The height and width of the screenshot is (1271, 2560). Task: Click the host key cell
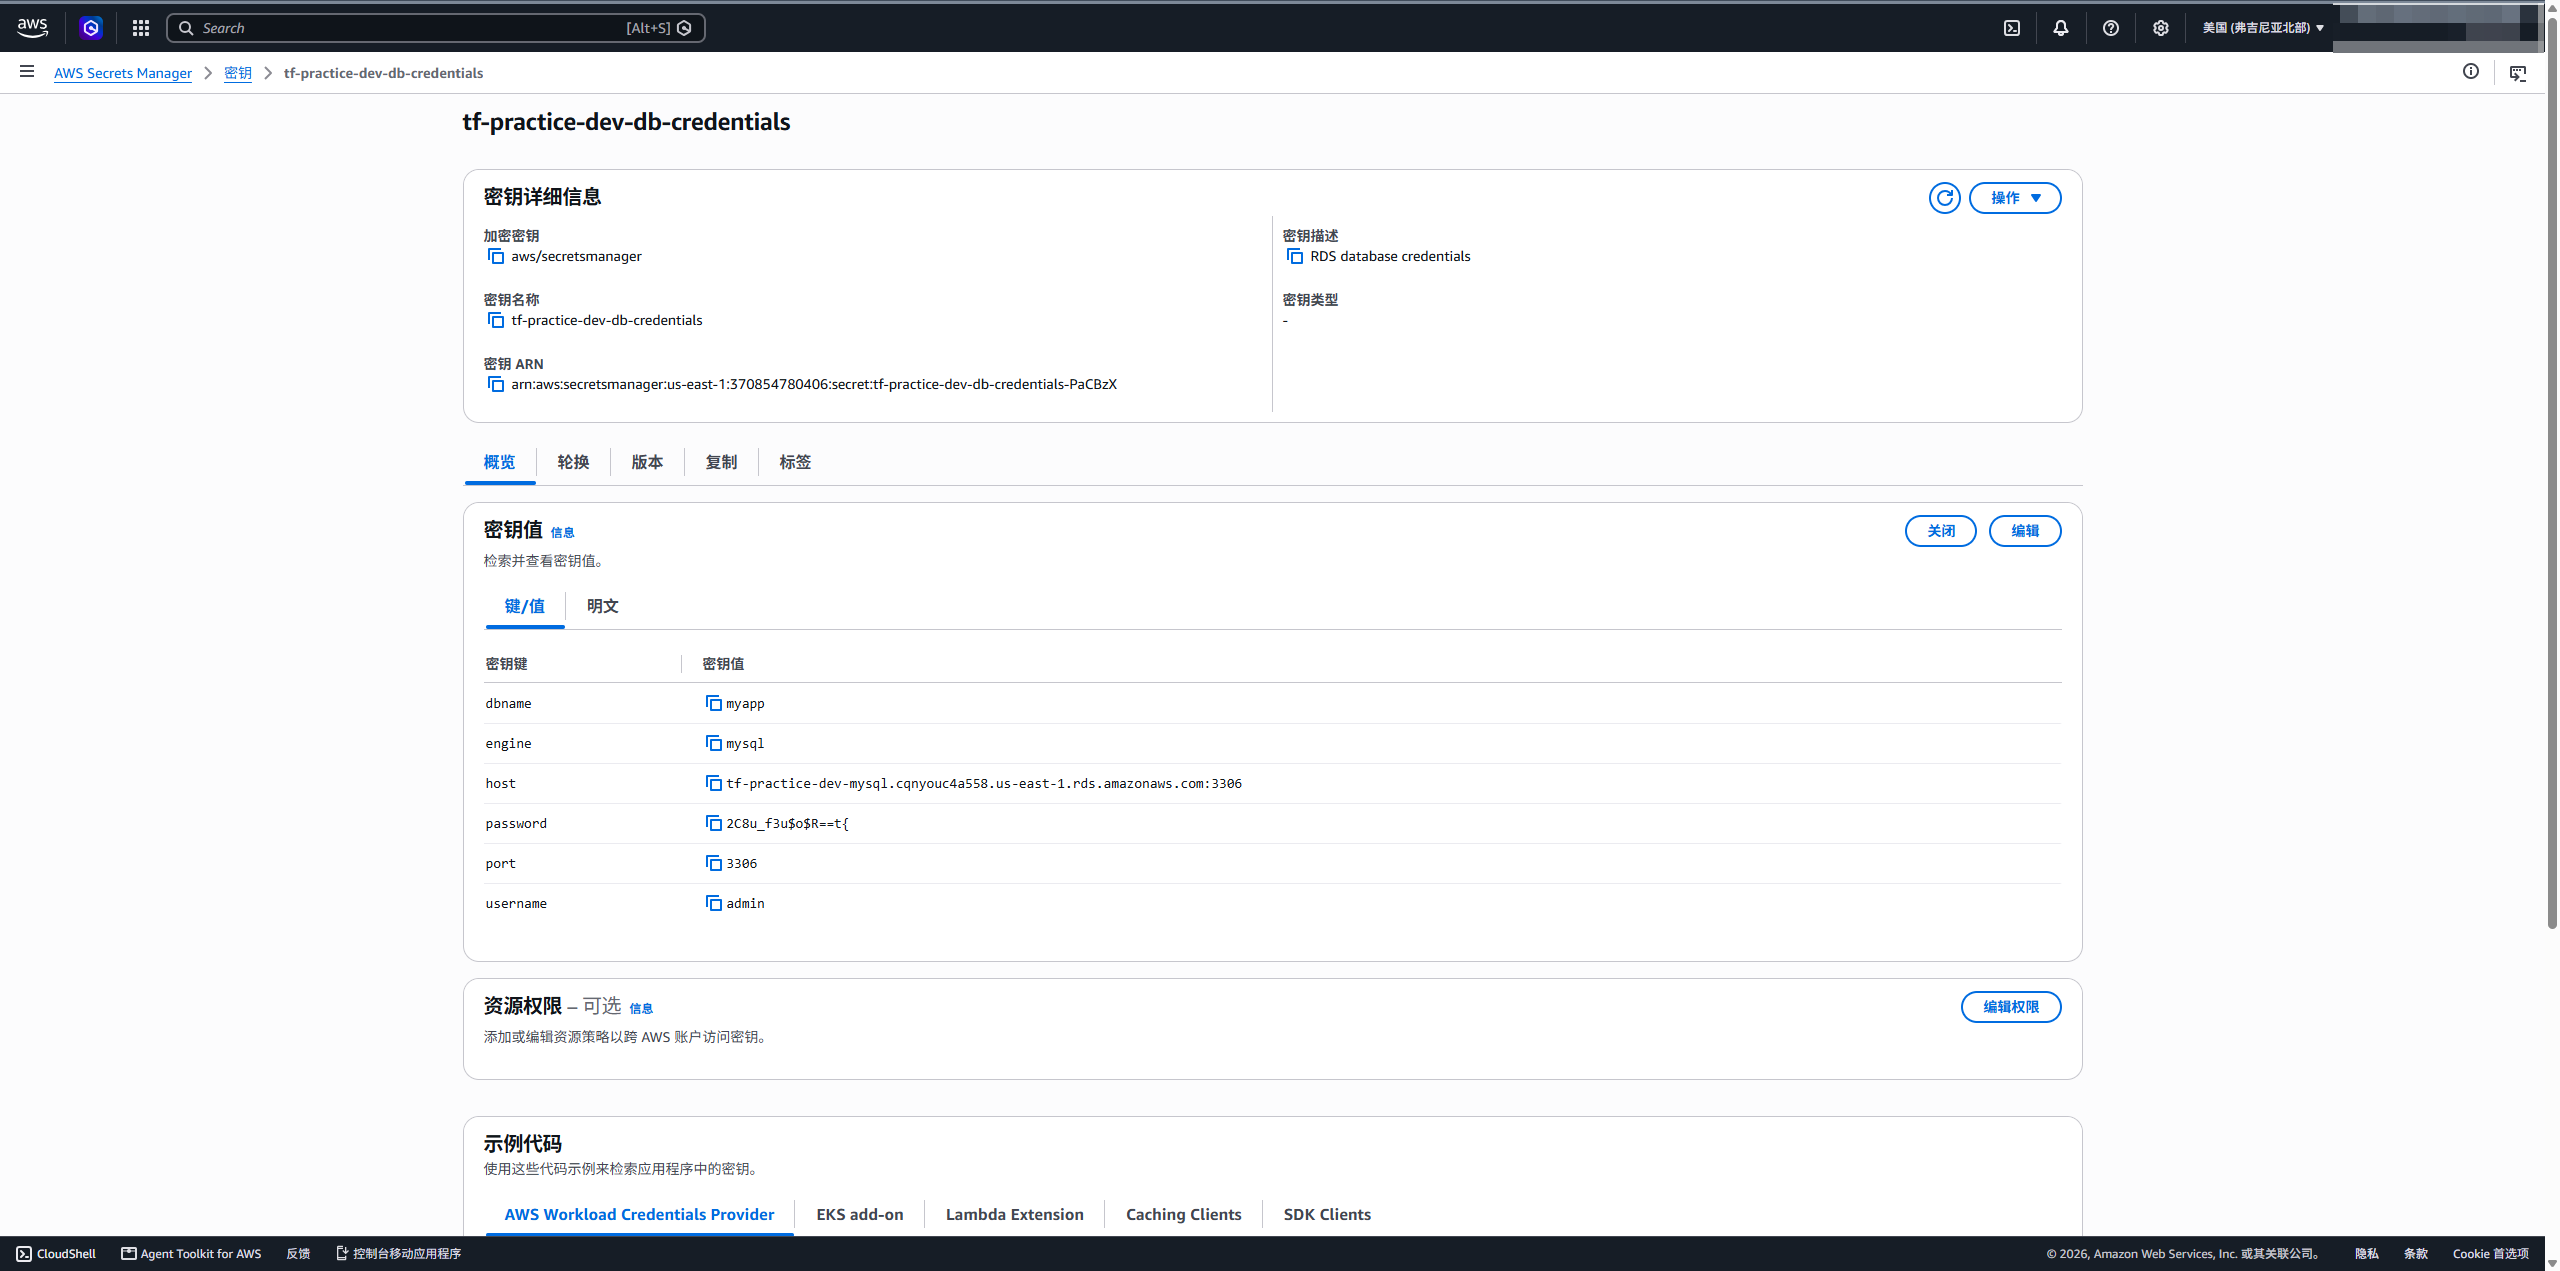[x=501, y=783]
